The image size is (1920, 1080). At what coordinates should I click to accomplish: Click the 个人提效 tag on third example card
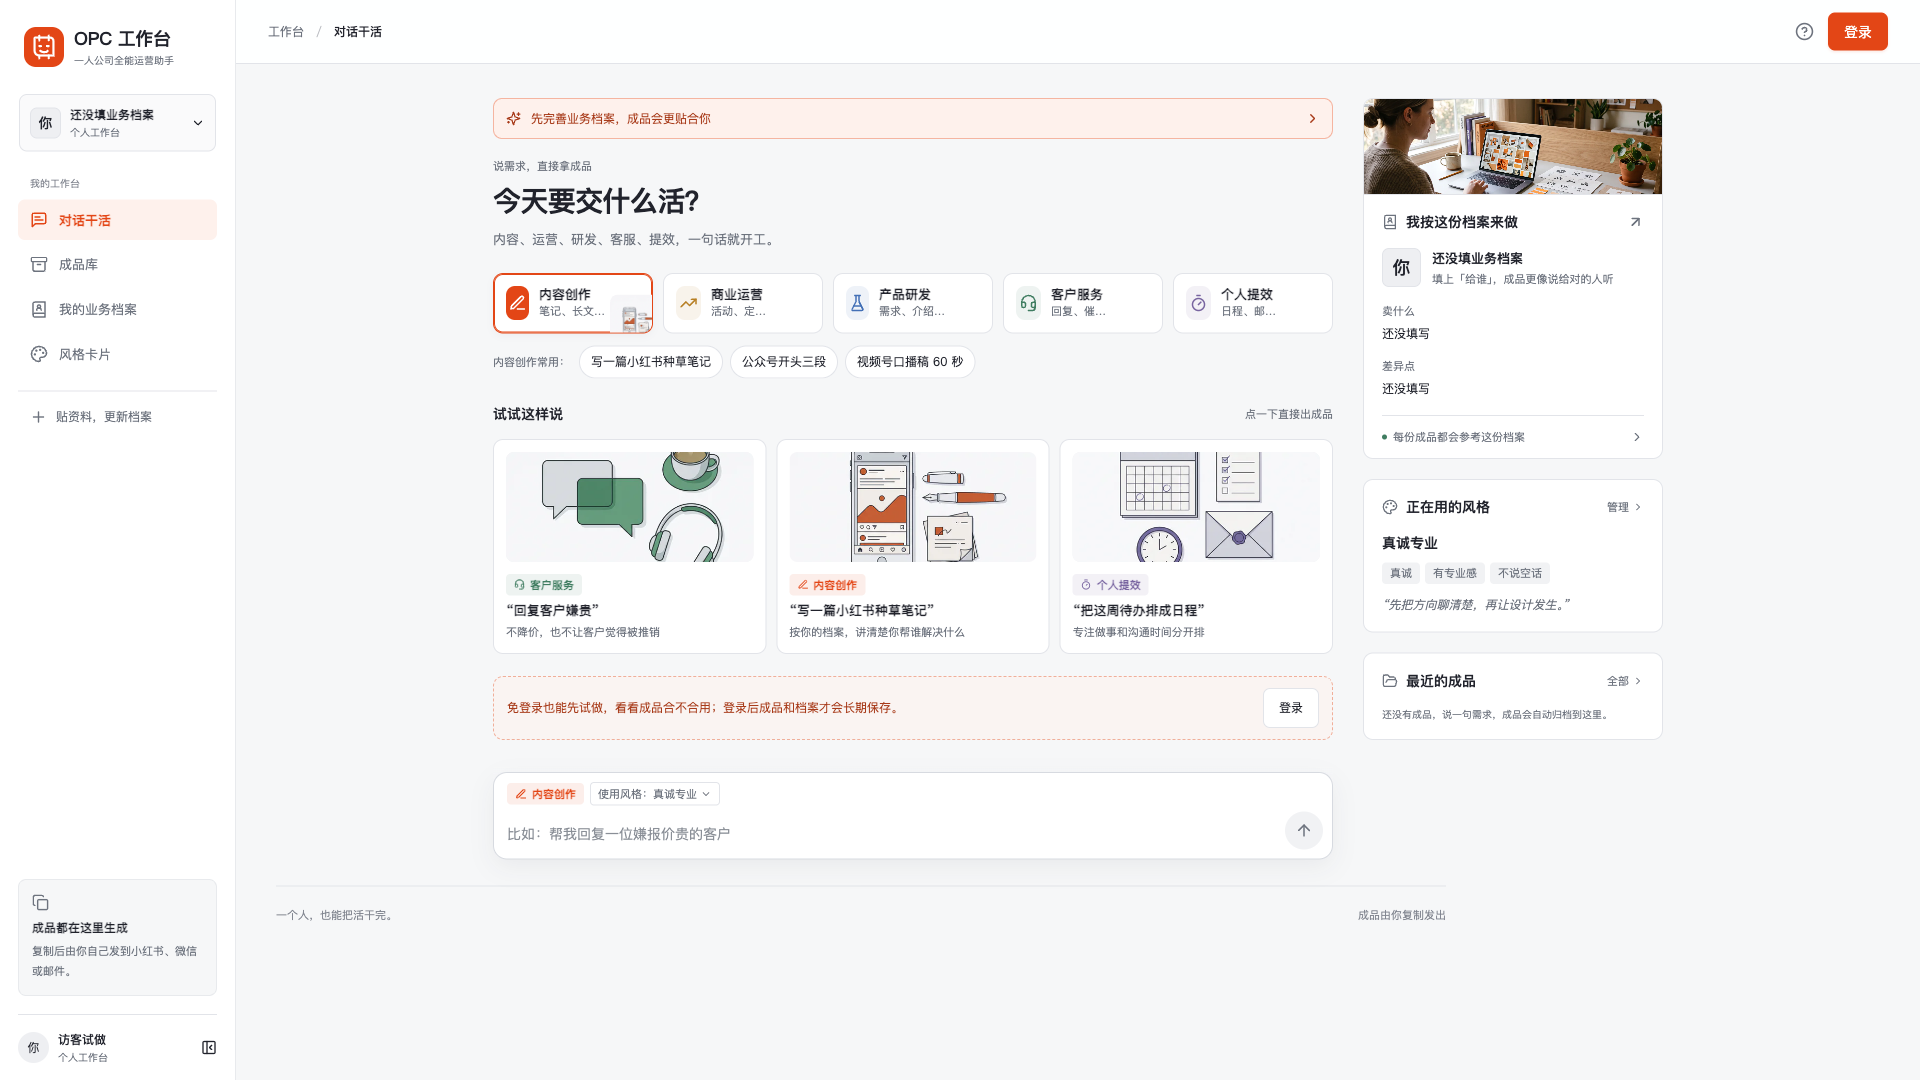point(1110,585)
